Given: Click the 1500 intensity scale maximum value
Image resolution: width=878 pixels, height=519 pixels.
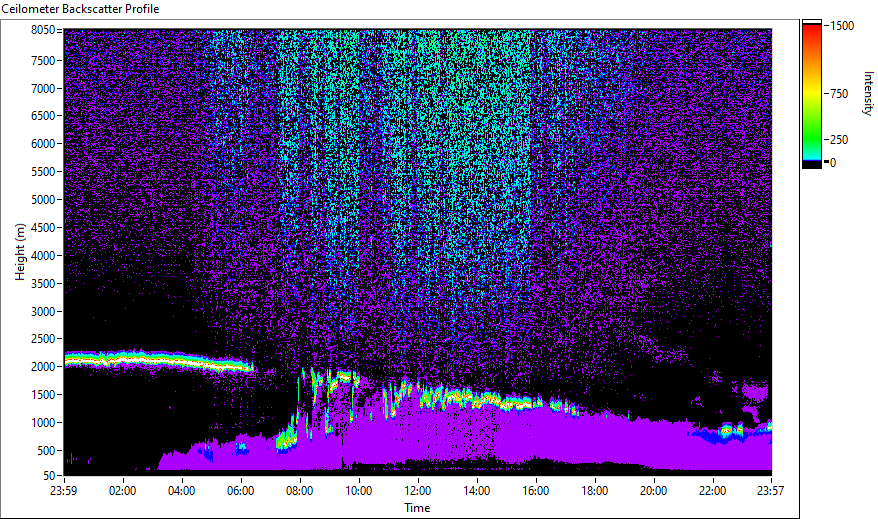Looking at the screenshot, I should coord(842,26).
